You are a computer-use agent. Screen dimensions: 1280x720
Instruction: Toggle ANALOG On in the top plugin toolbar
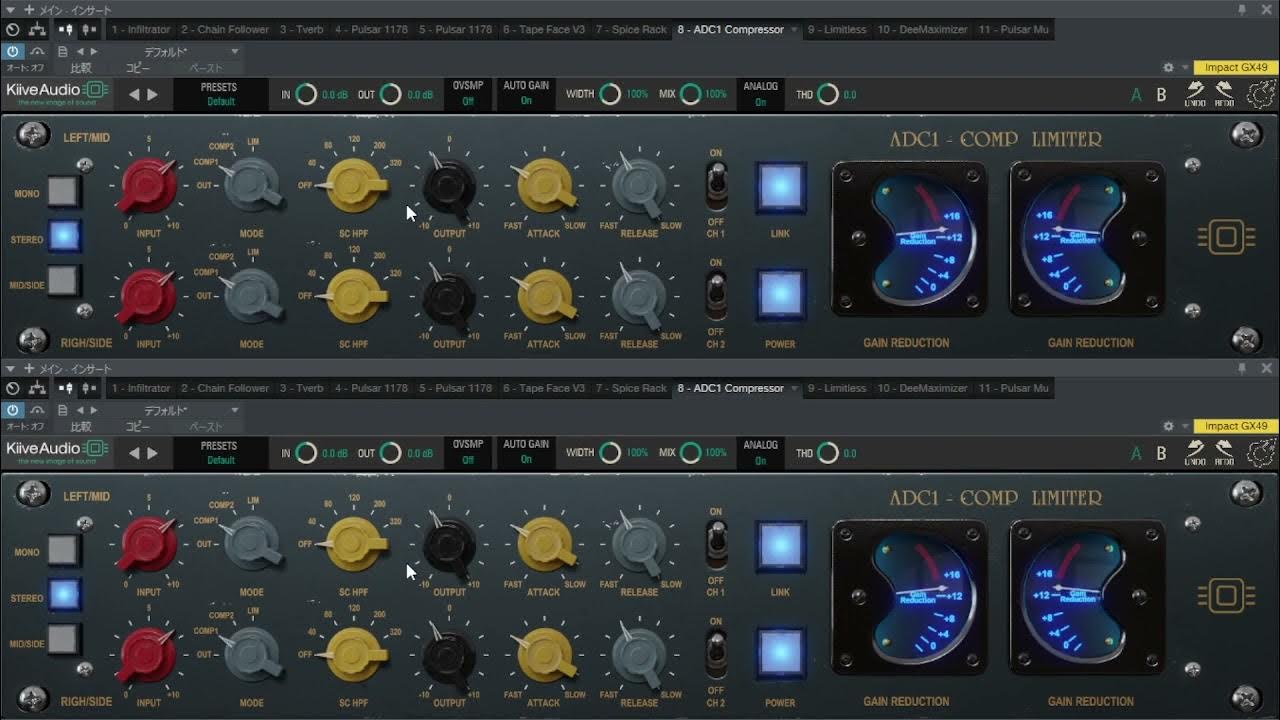point(761,94)
